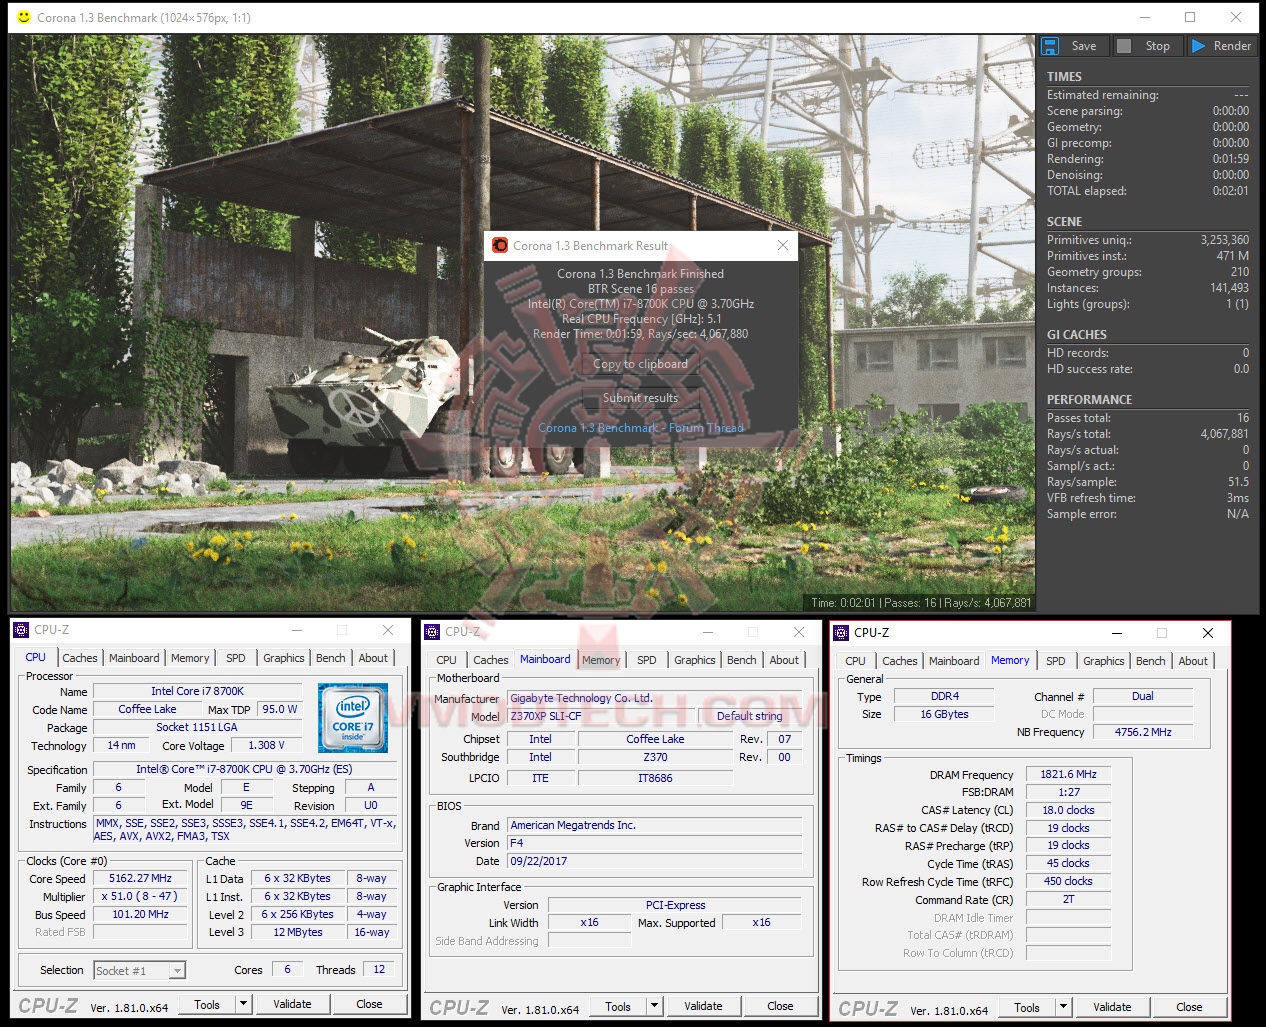Open Bench tab in left CPU-Z window
This screenshot has height=1027, width=1266.
[331, 658]
